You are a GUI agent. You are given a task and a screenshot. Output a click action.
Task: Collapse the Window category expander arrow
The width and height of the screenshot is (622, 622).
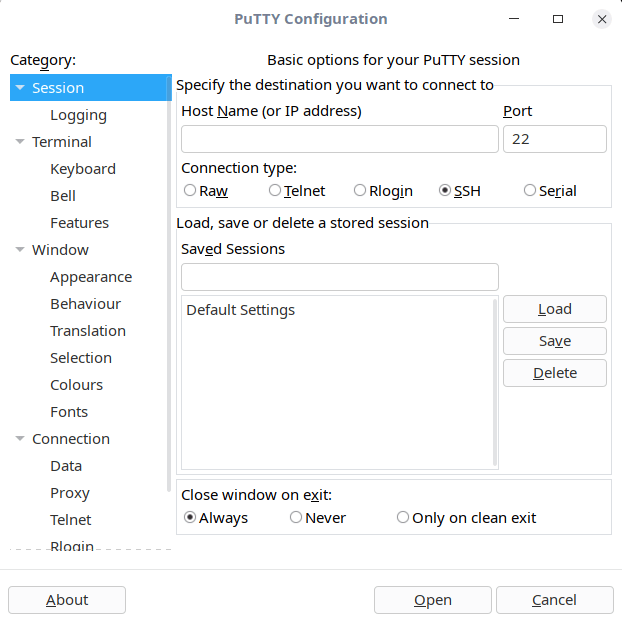click(x=20, y=250)
